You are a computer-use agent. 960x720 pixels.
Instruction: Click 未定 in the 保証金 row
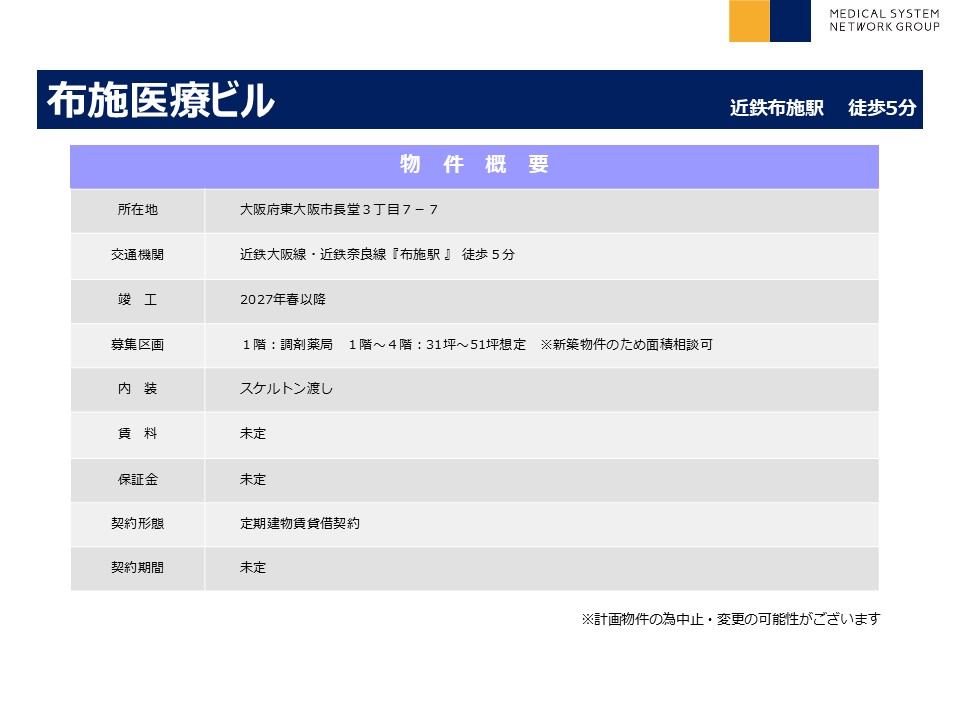coord(253,479)
